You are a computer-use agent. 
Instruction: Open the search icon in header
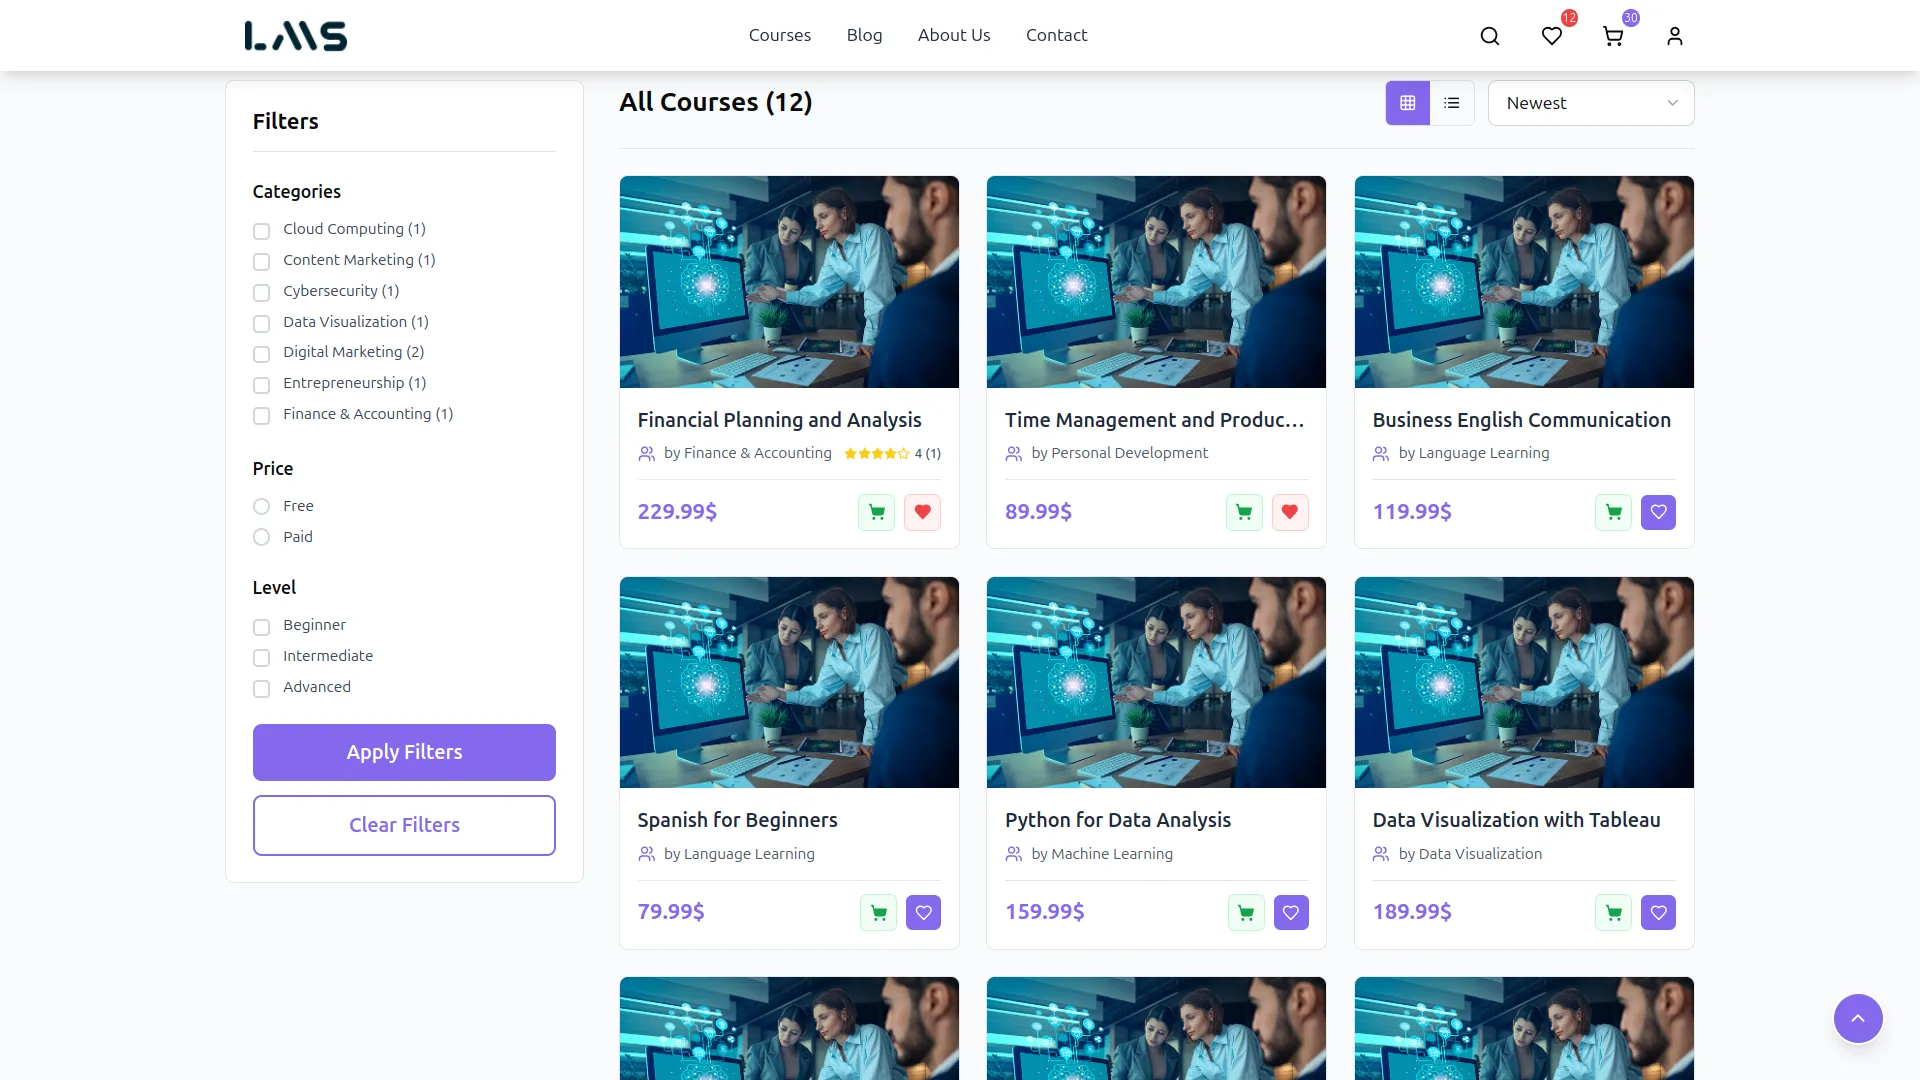click(1489, 36)
